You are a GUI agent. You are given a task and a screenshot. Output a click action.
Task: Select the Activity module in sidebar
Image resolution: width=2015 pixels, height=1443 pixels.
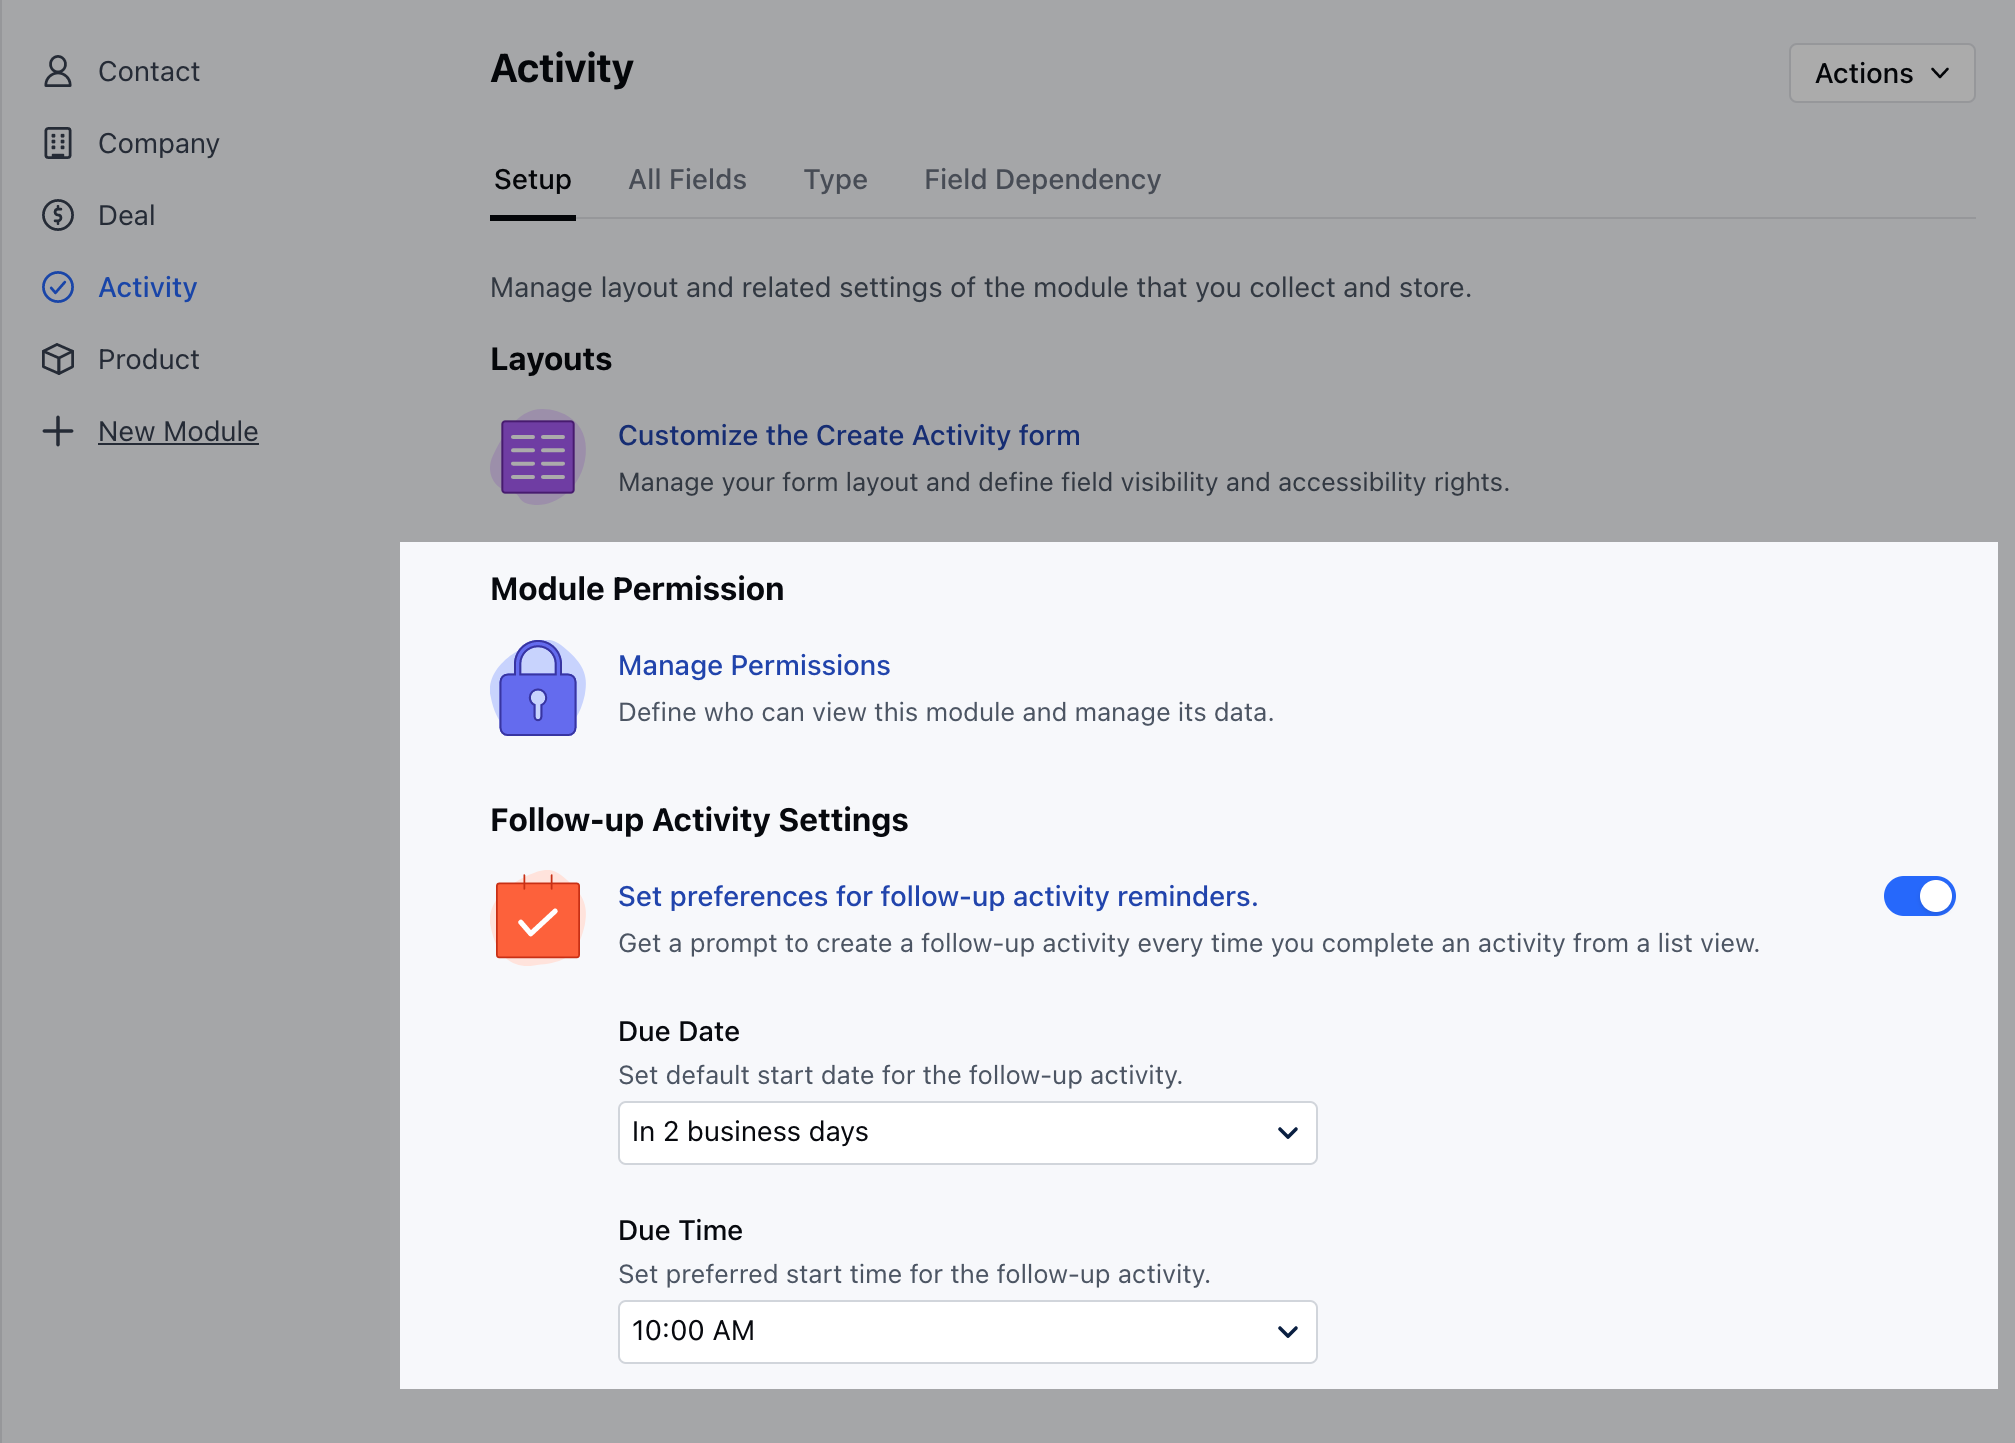147,287
